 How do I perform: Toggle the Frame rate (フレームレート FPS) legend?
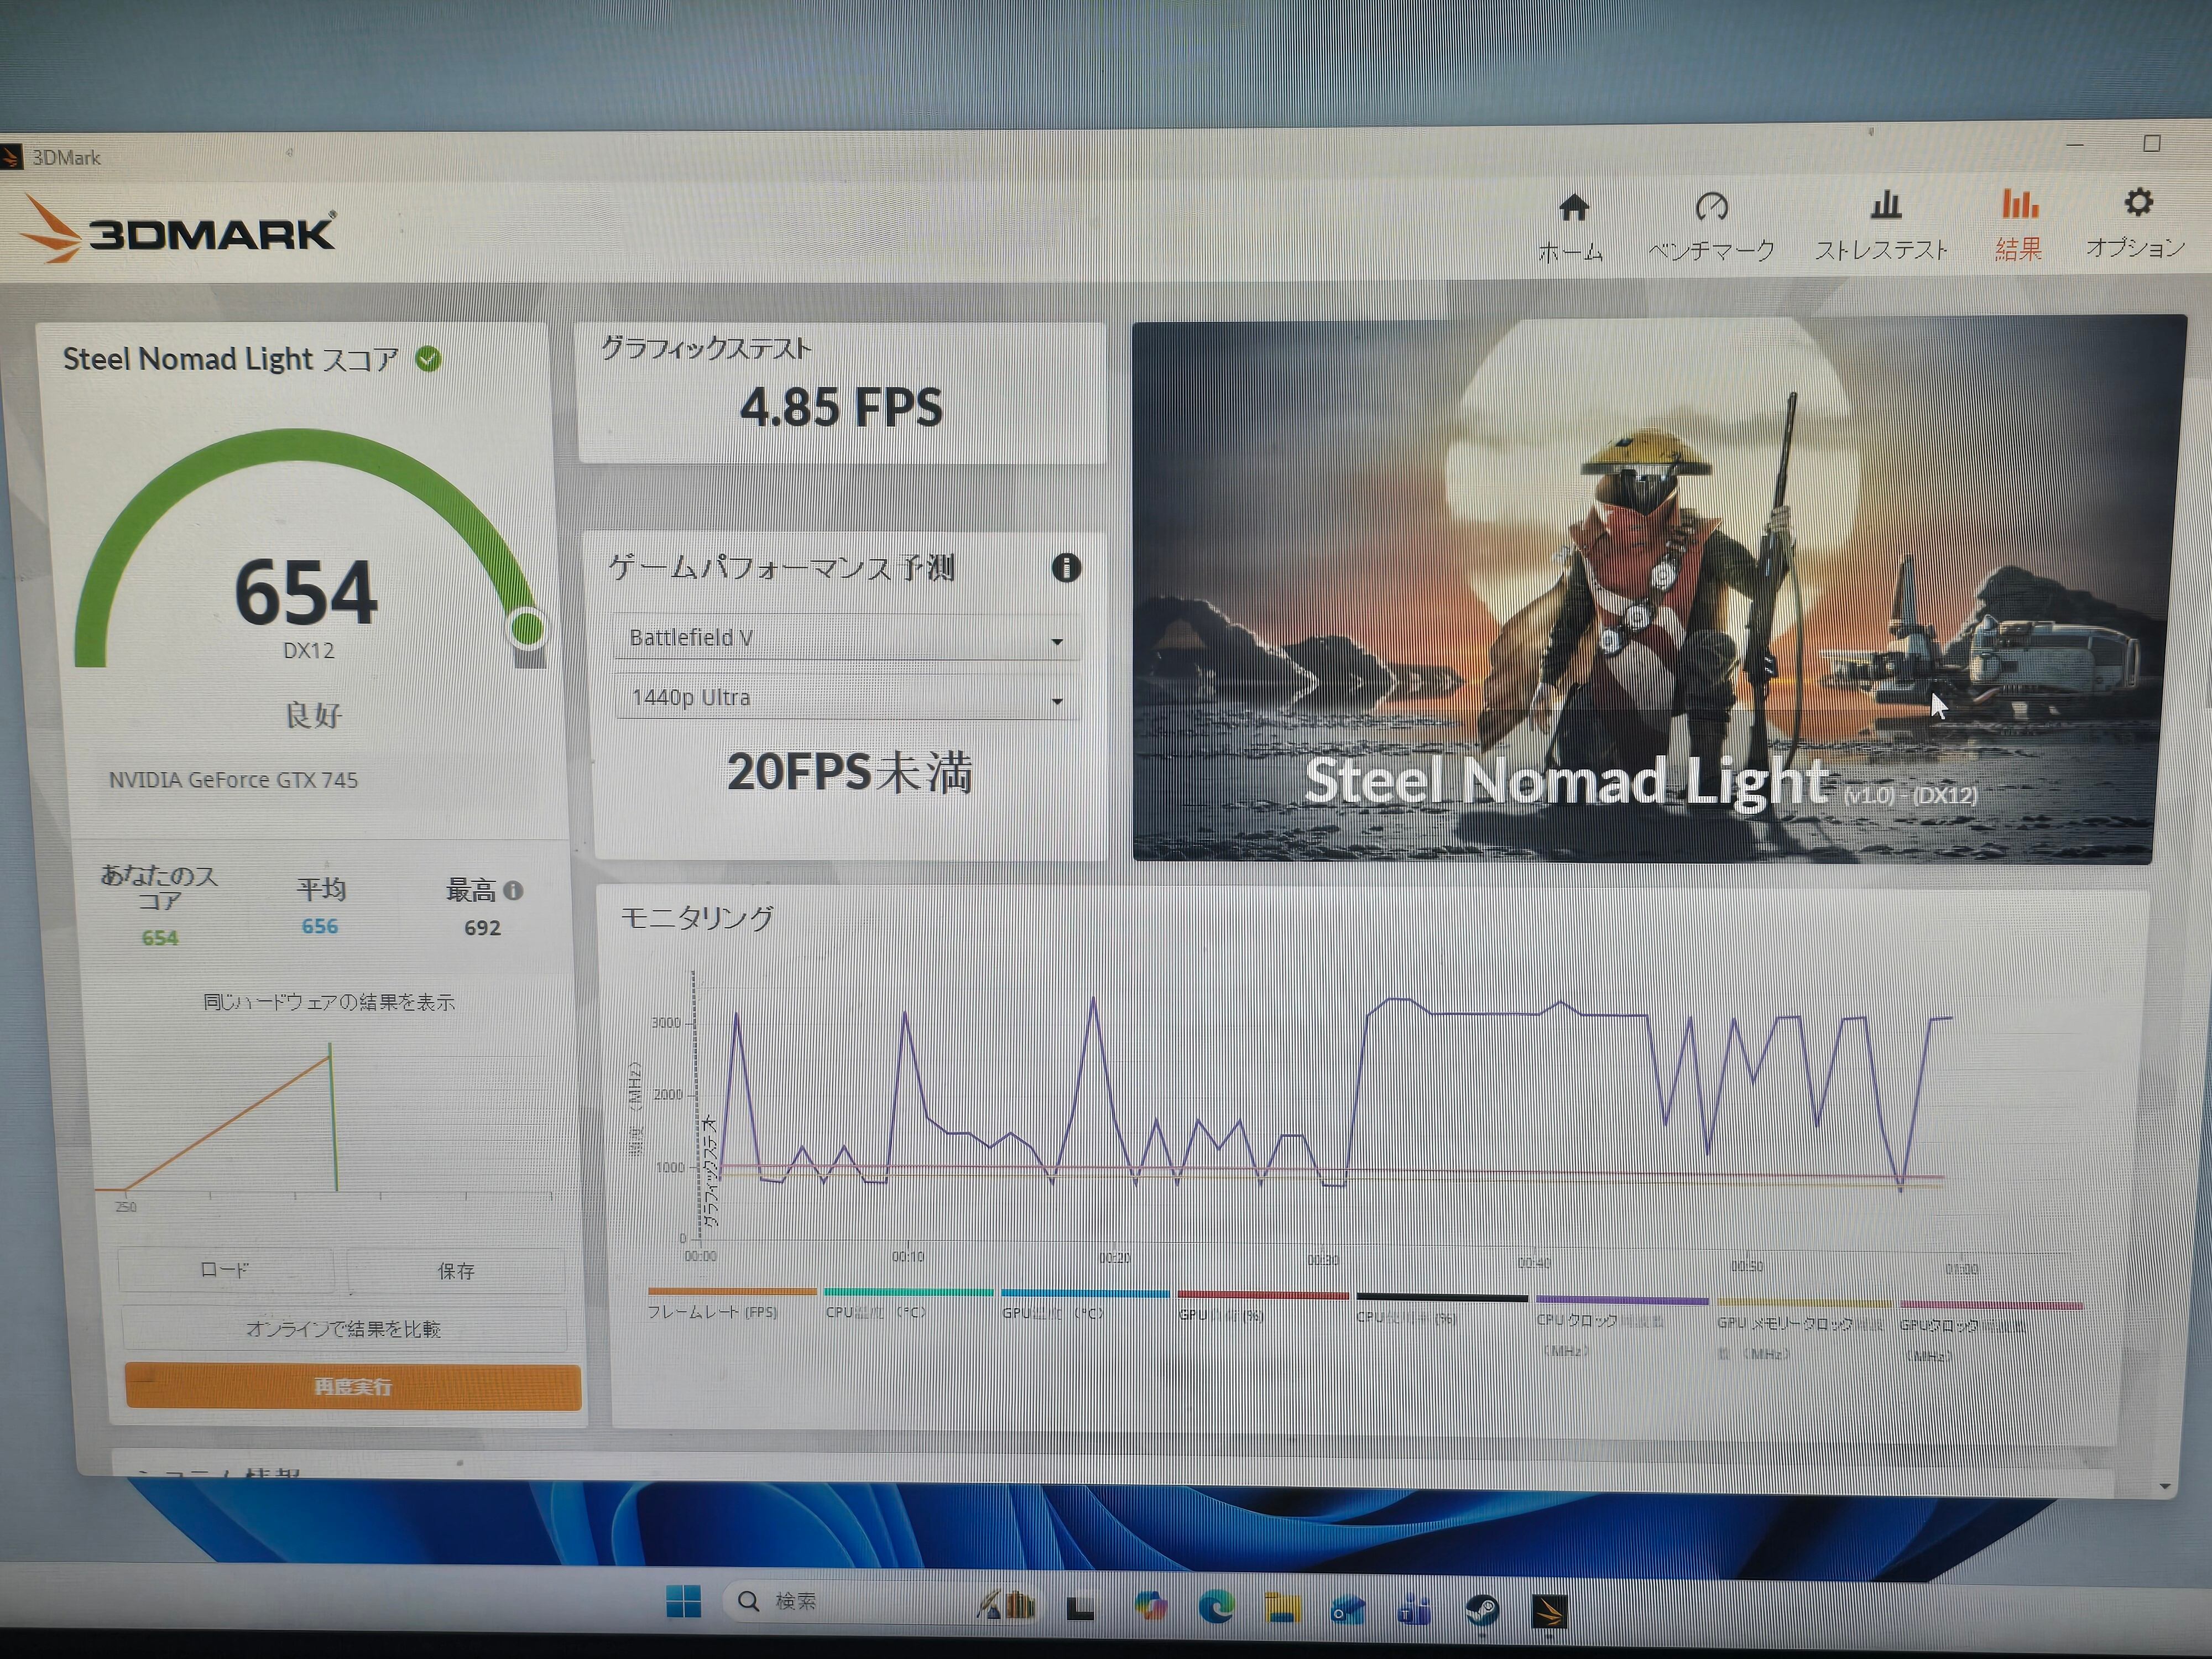tap(712, 1311)
